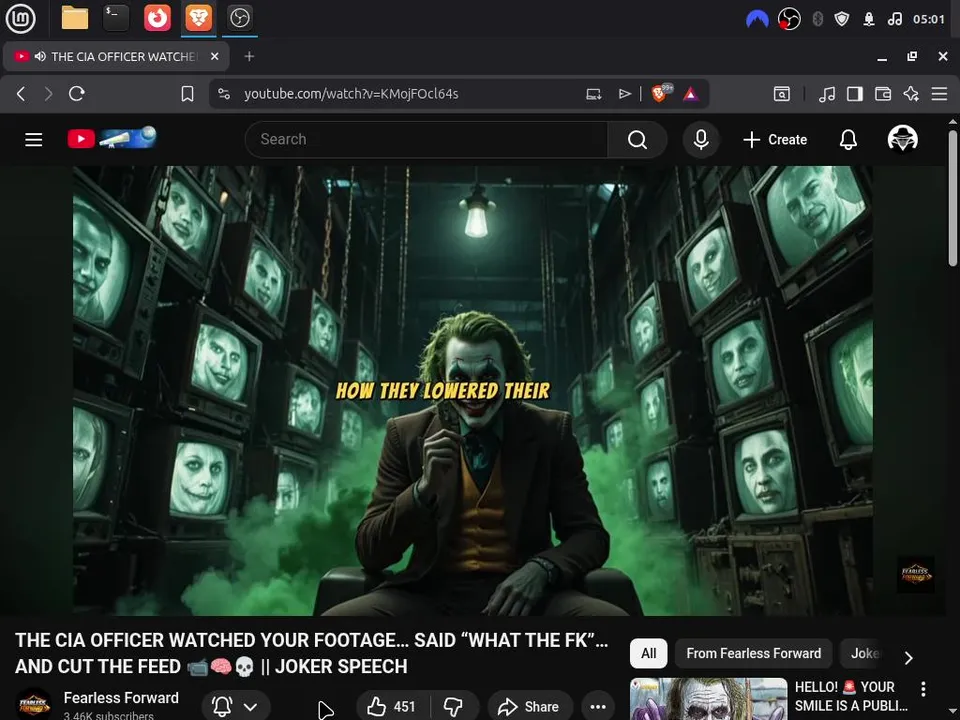Open HELLO! YOUR SMILE IS A PUBLI... title
960x720 pixels.
[x=851, y=696]
